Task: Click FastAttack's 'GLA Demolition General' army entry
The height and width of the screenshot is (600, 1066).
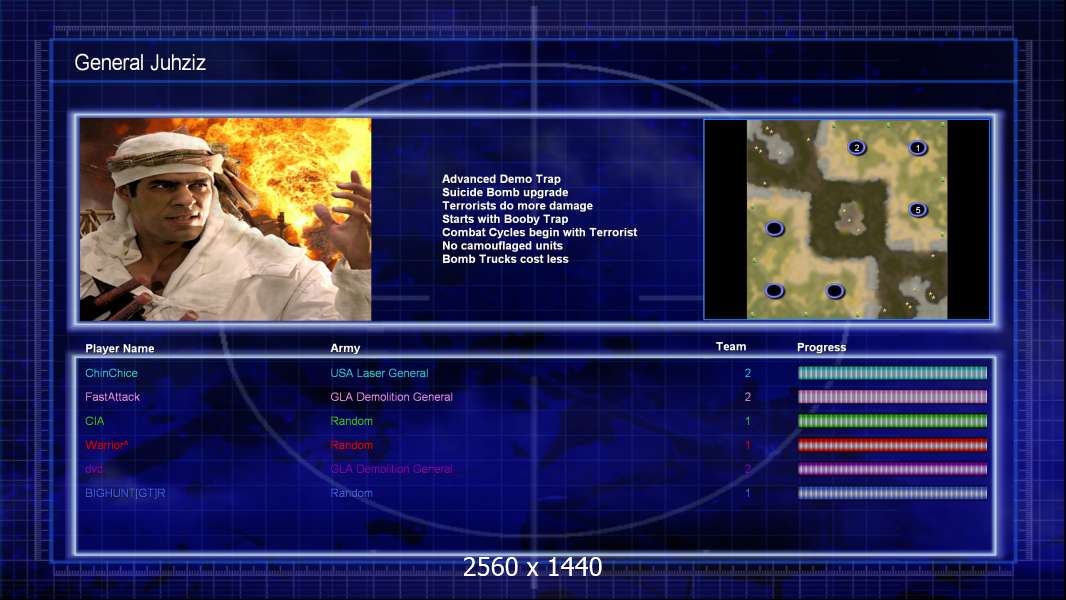Action: [392, 397]
